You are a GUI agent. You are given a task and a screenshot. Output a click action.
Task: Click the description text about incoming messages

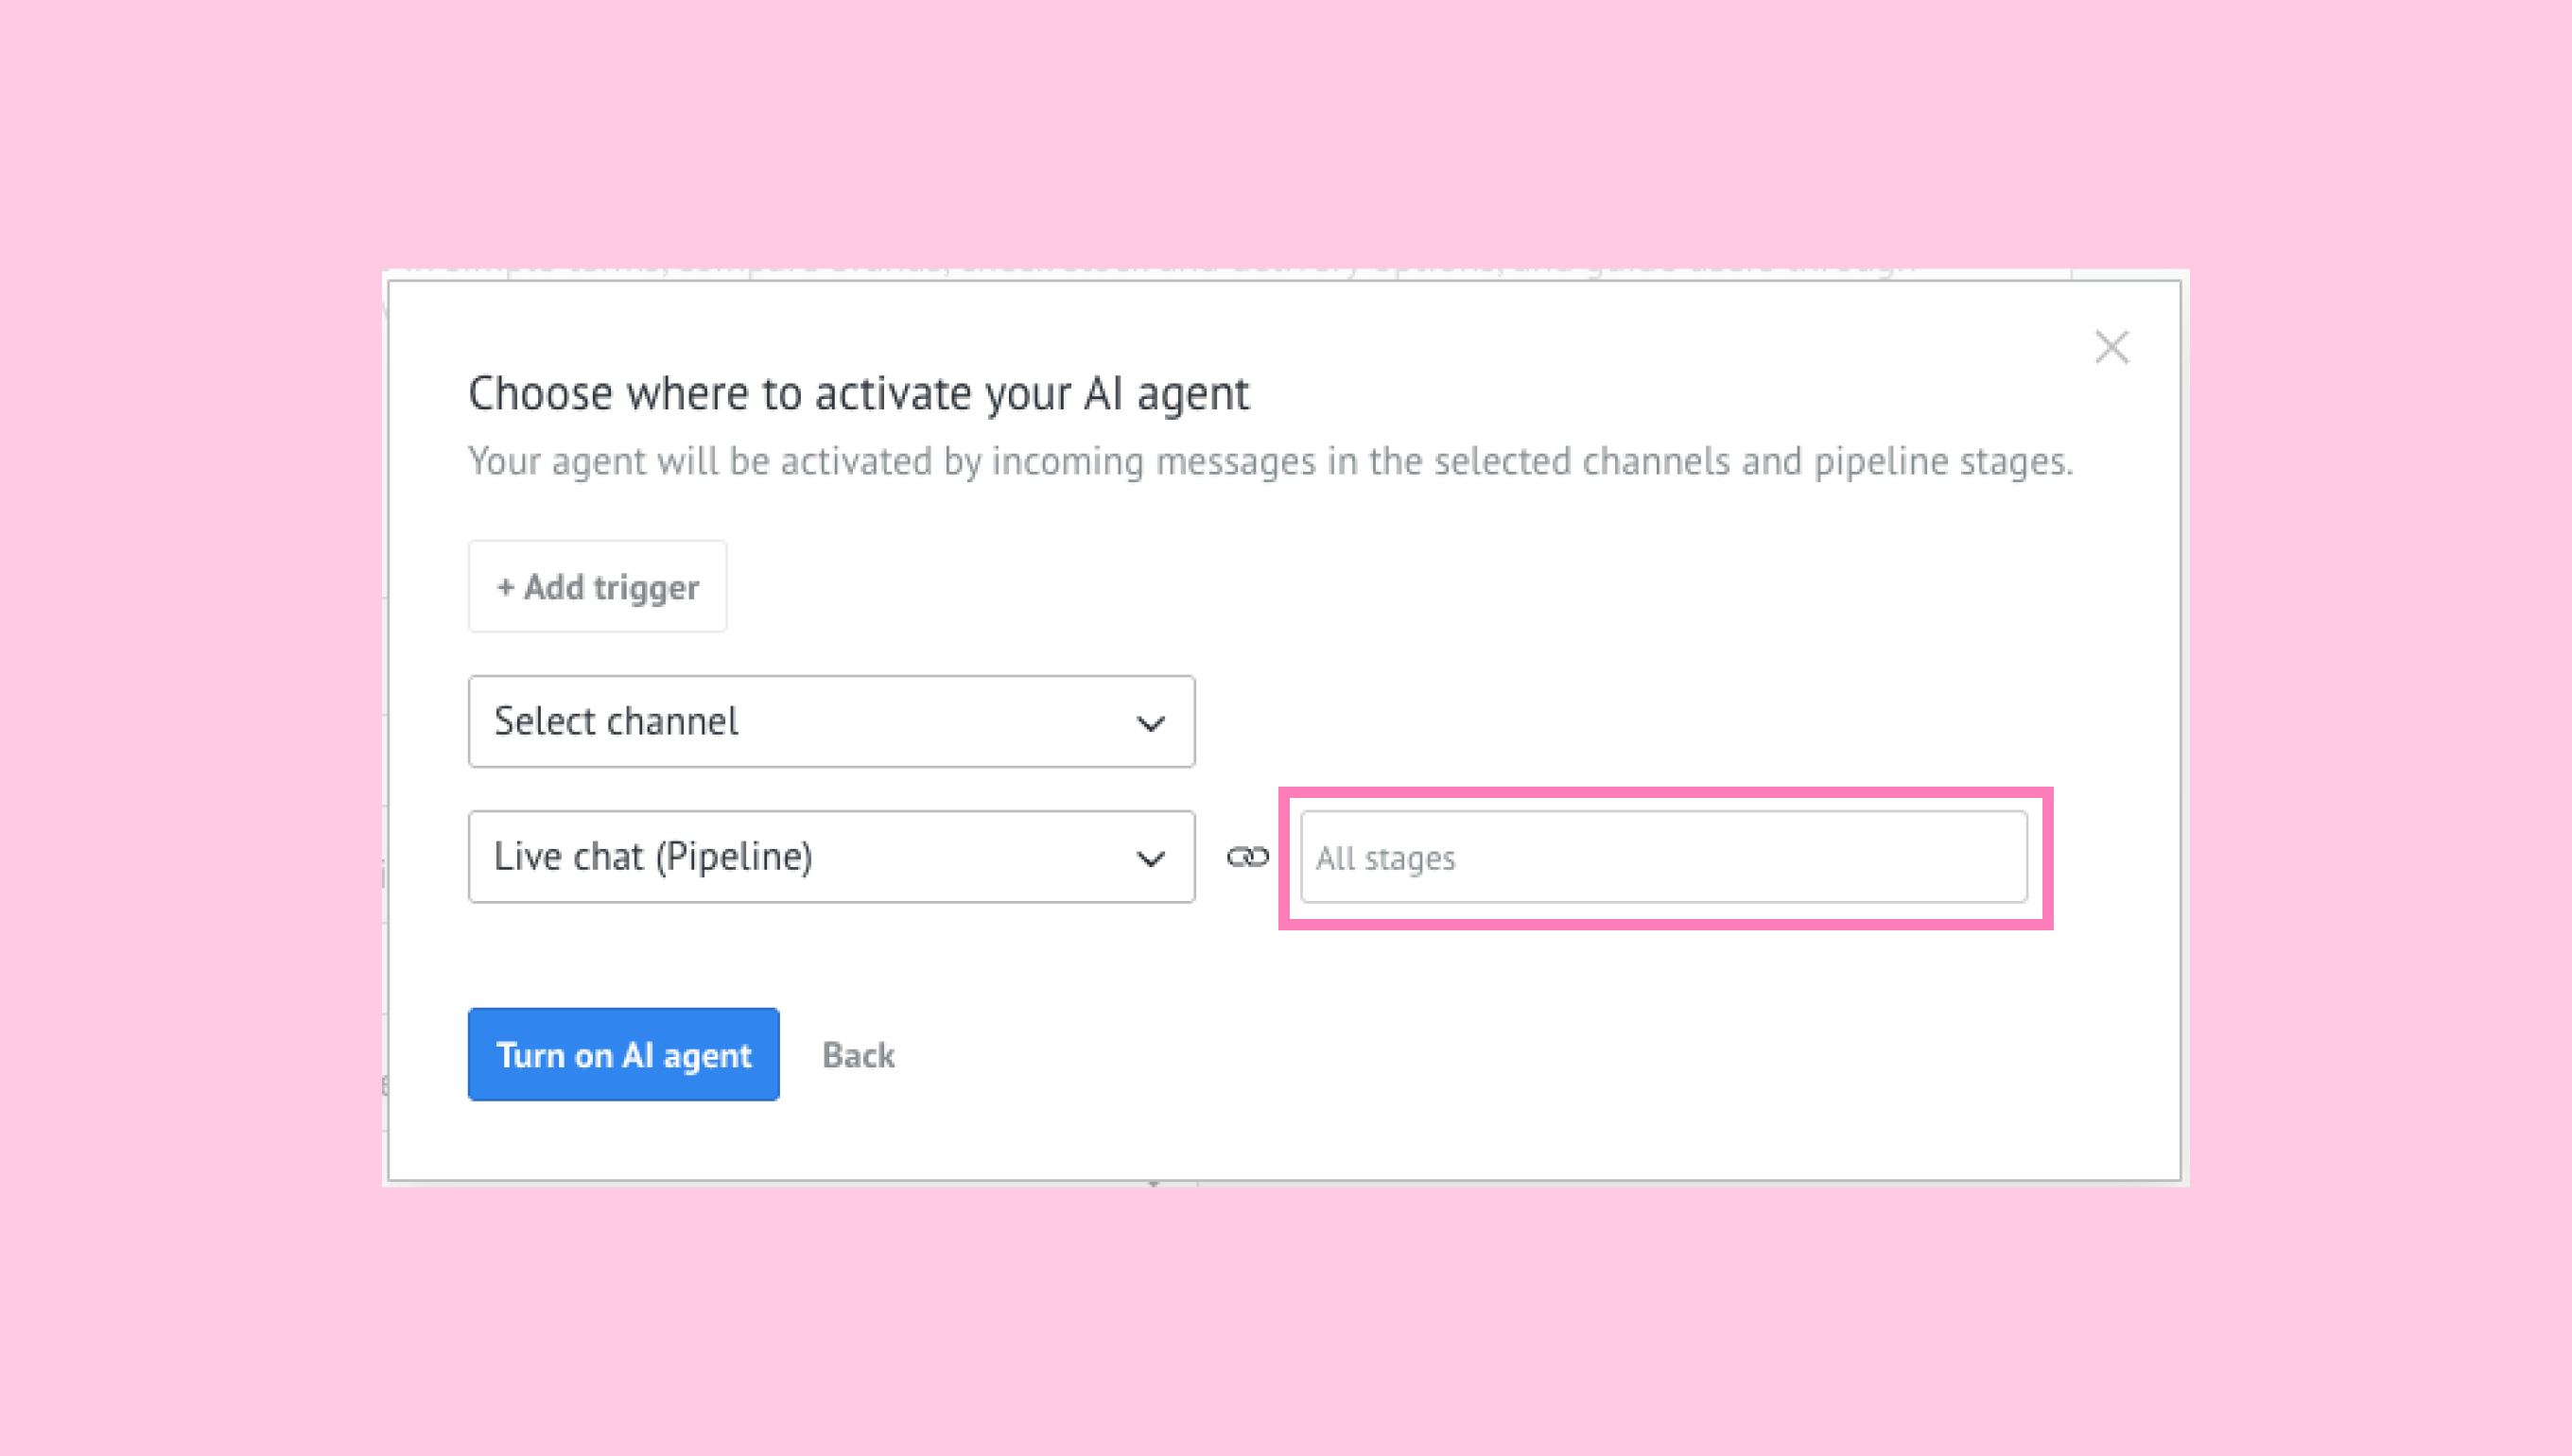point(1270,461)
